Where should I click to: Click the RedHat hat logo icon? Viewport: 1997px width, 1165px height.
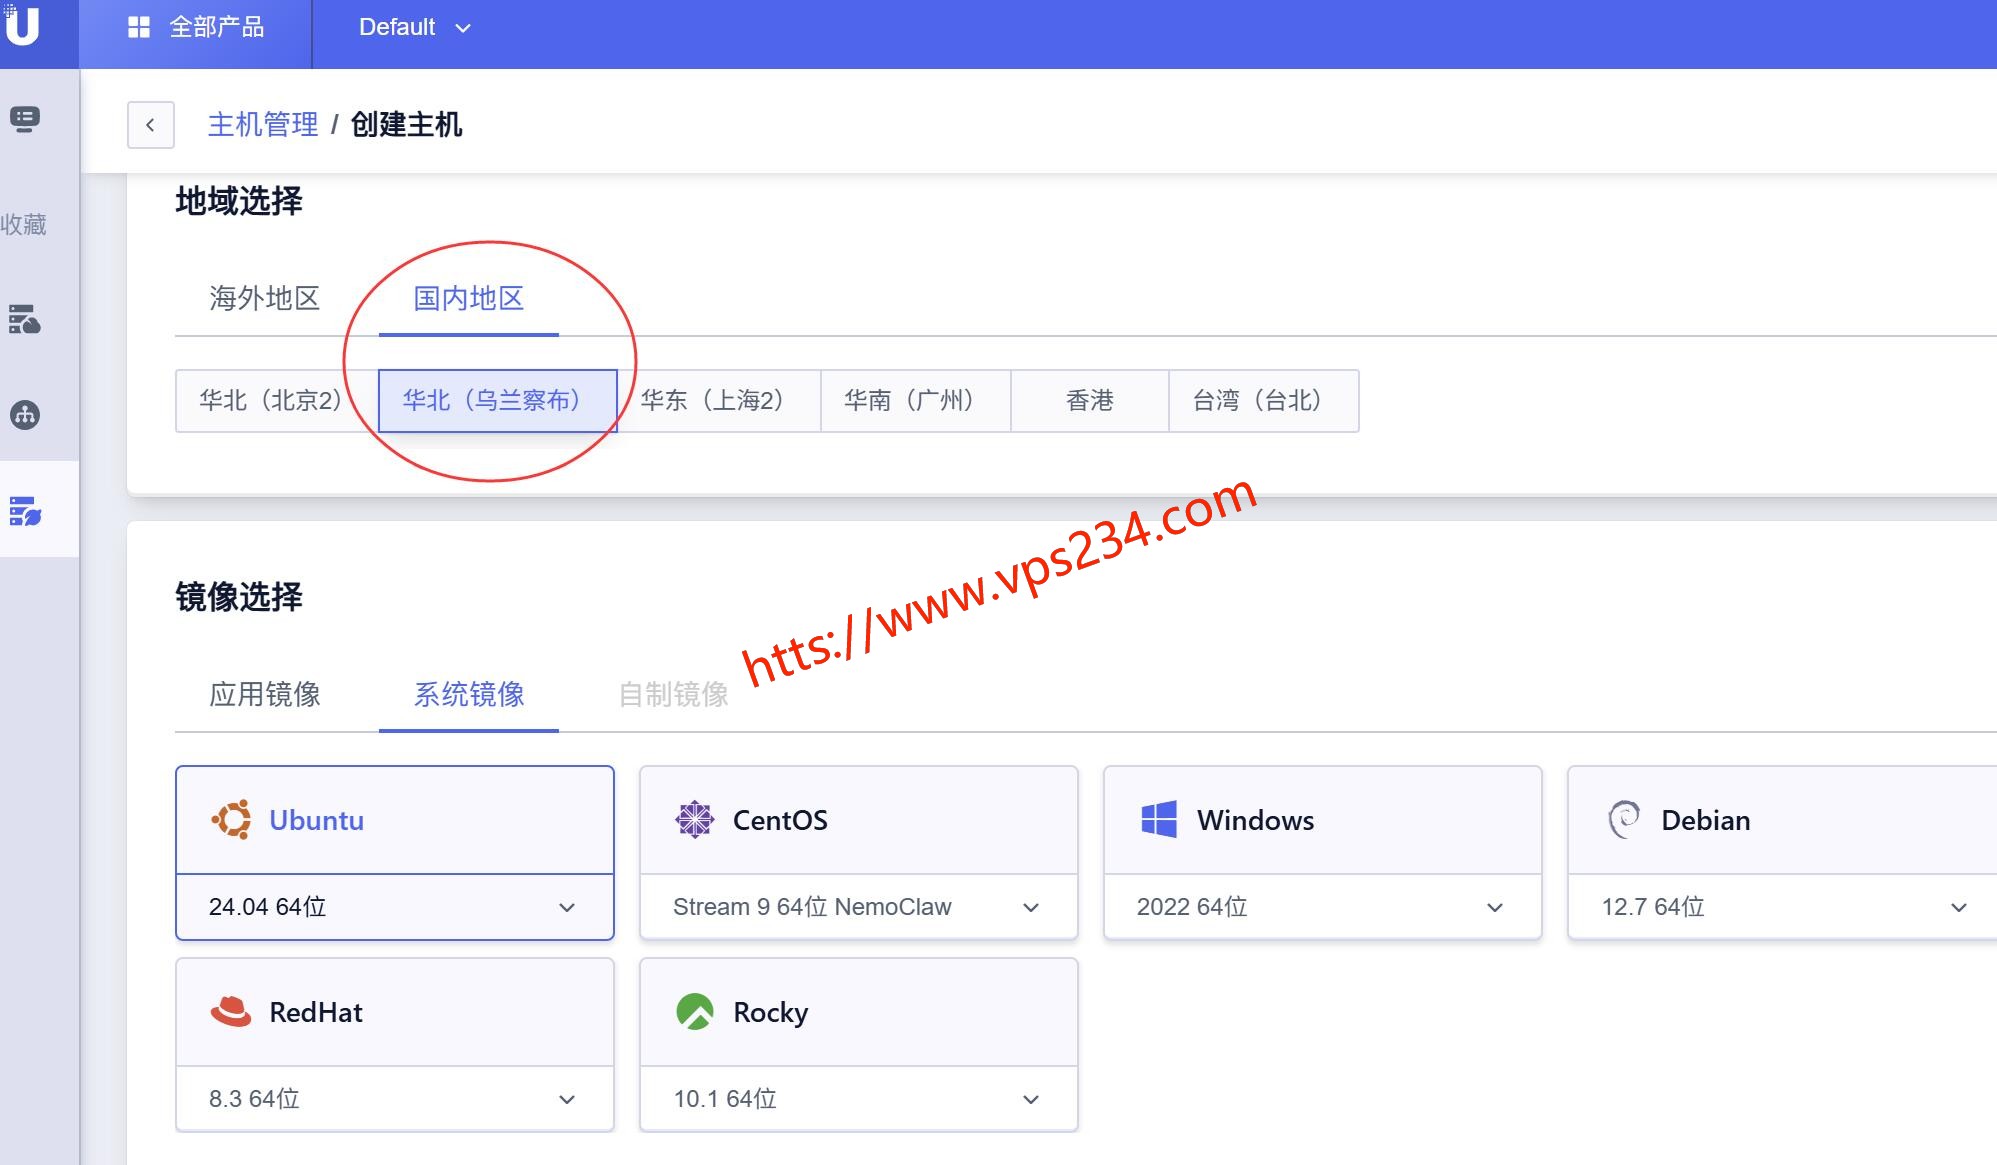pos(231,1012)
